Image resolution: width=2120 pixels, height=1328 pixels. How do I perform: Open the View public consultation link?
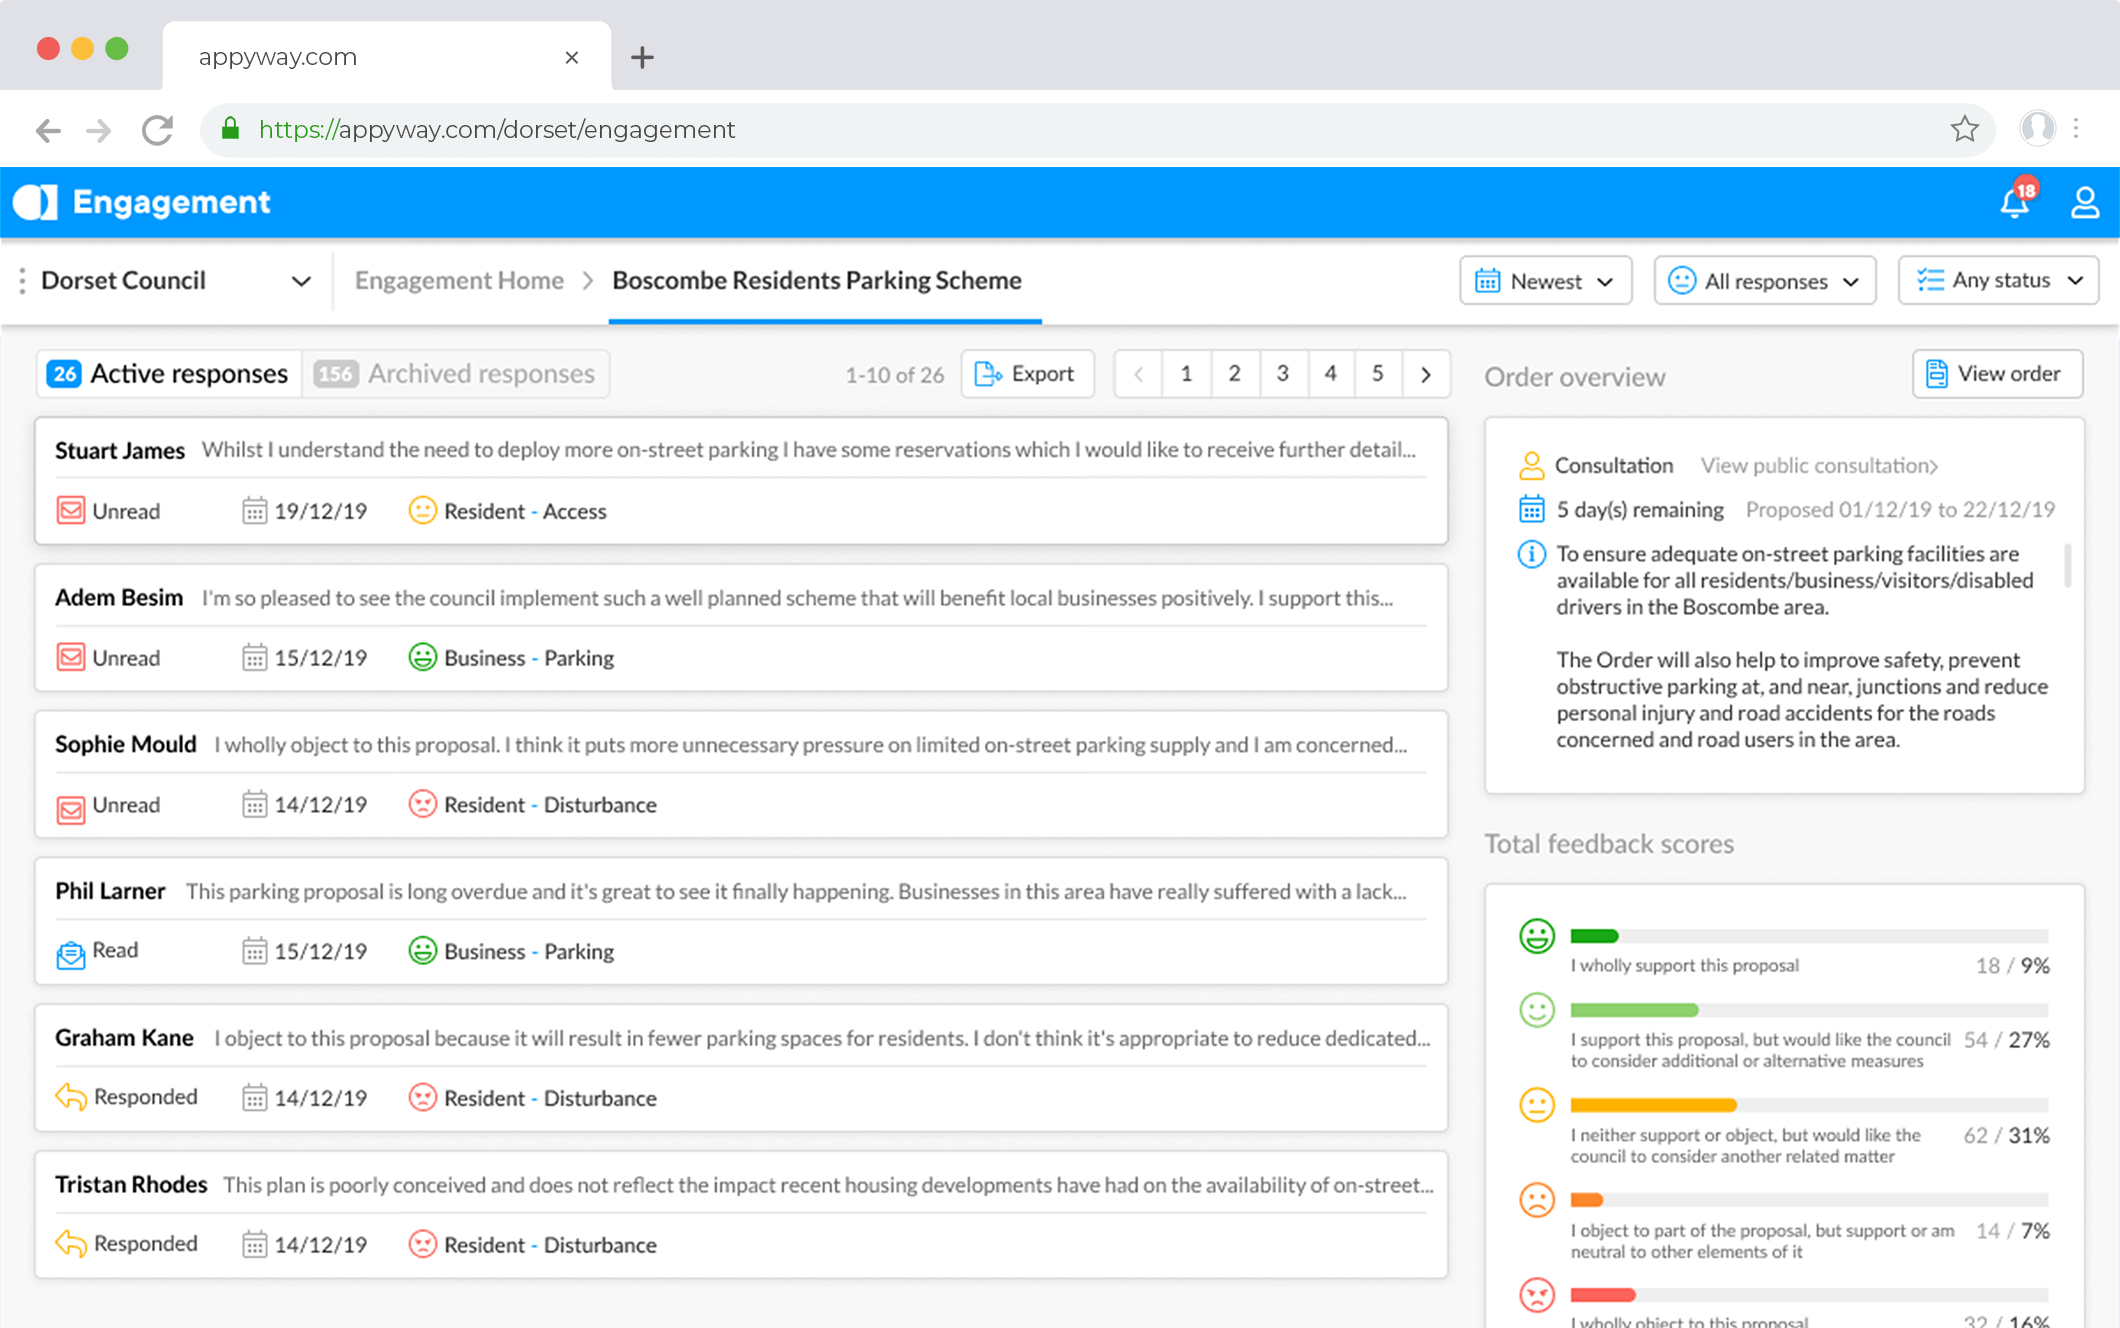point(1818,466)
